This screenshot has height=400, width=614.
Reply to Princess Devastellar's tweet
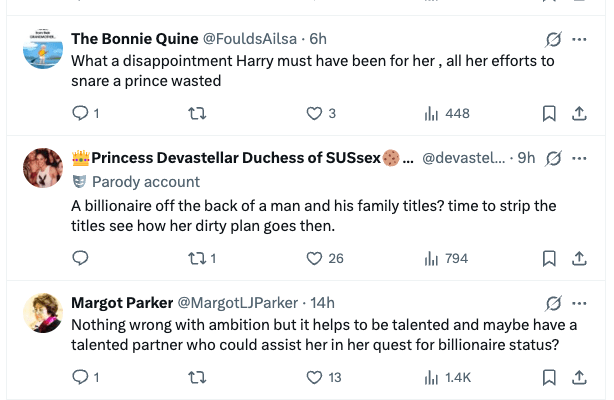(81, 259)
